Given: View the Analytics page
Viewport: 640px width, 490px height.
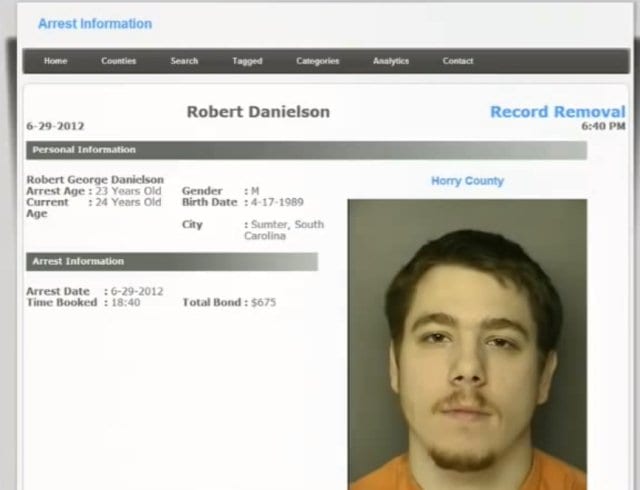Looking at the screenshot, I should click(391, 61).
